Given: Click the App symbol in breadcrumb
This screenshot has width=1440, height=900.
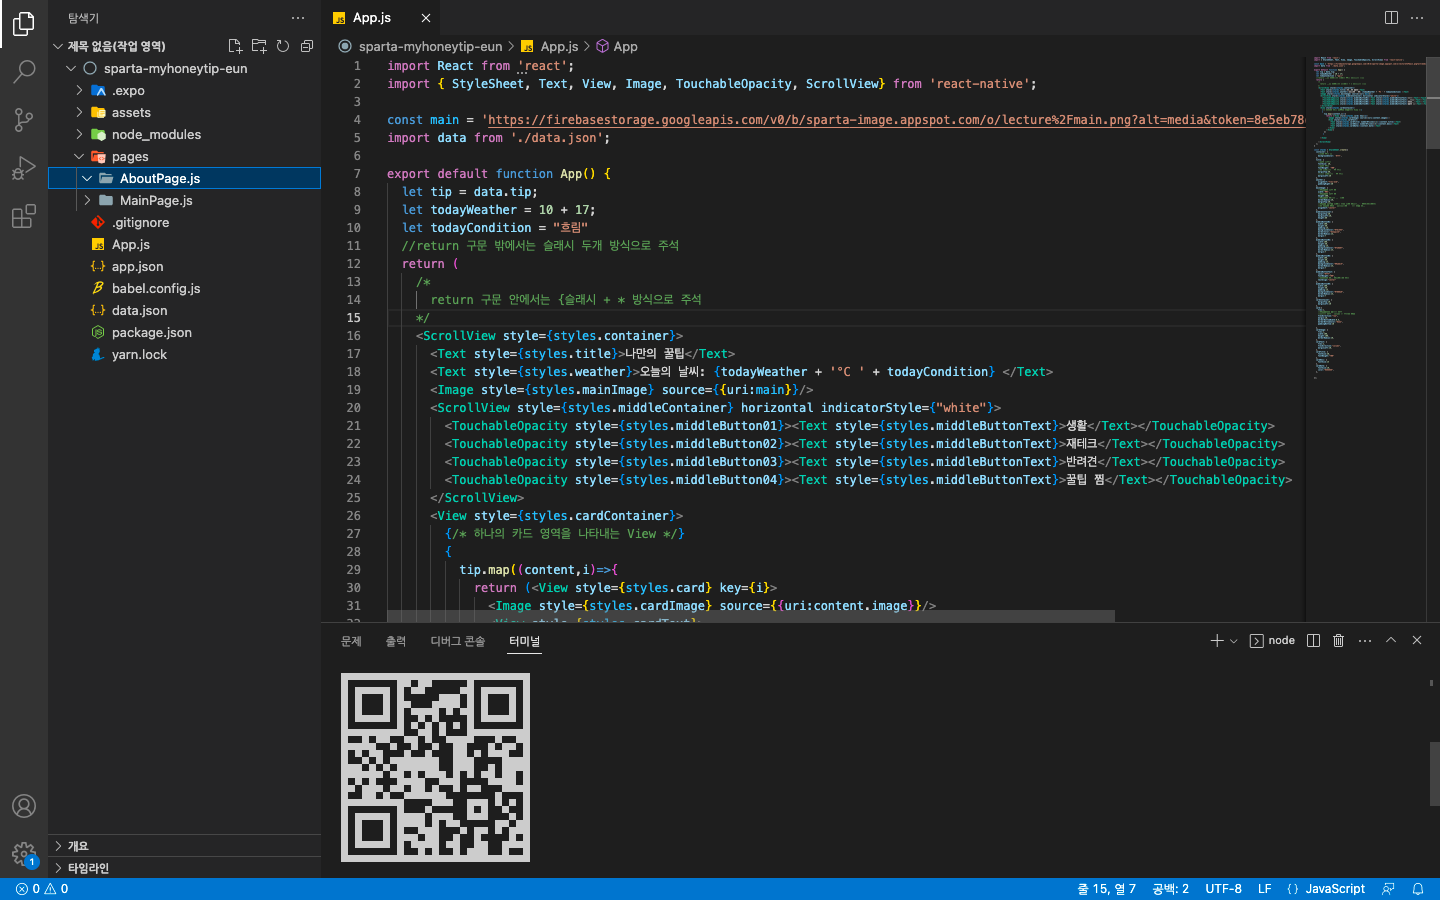Looking at the screenshot, I should (x=625, y=46).
